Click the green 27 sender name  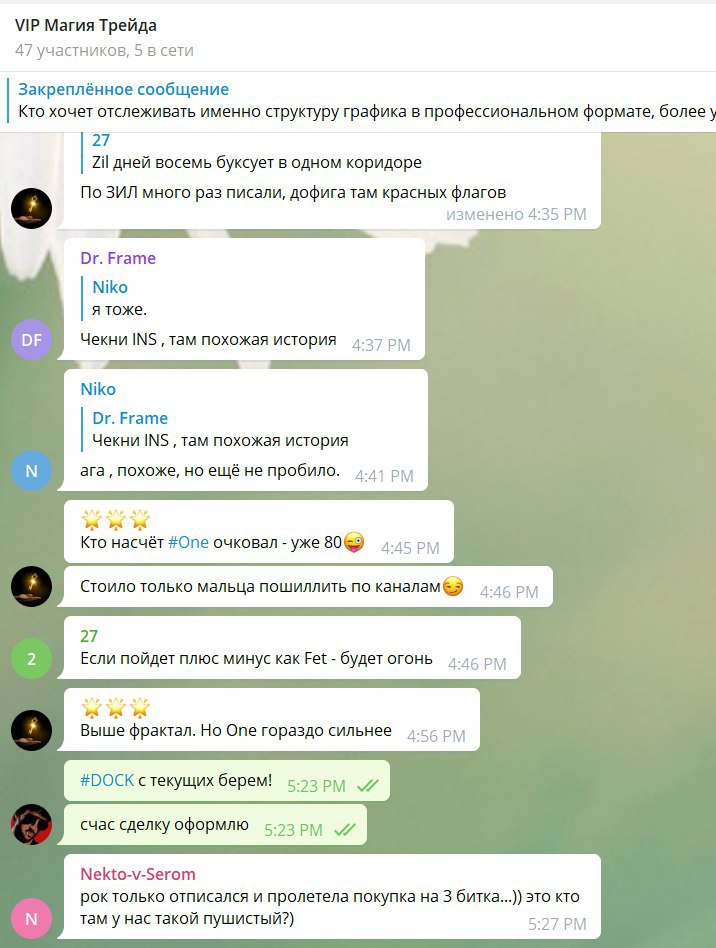point(89,636)
